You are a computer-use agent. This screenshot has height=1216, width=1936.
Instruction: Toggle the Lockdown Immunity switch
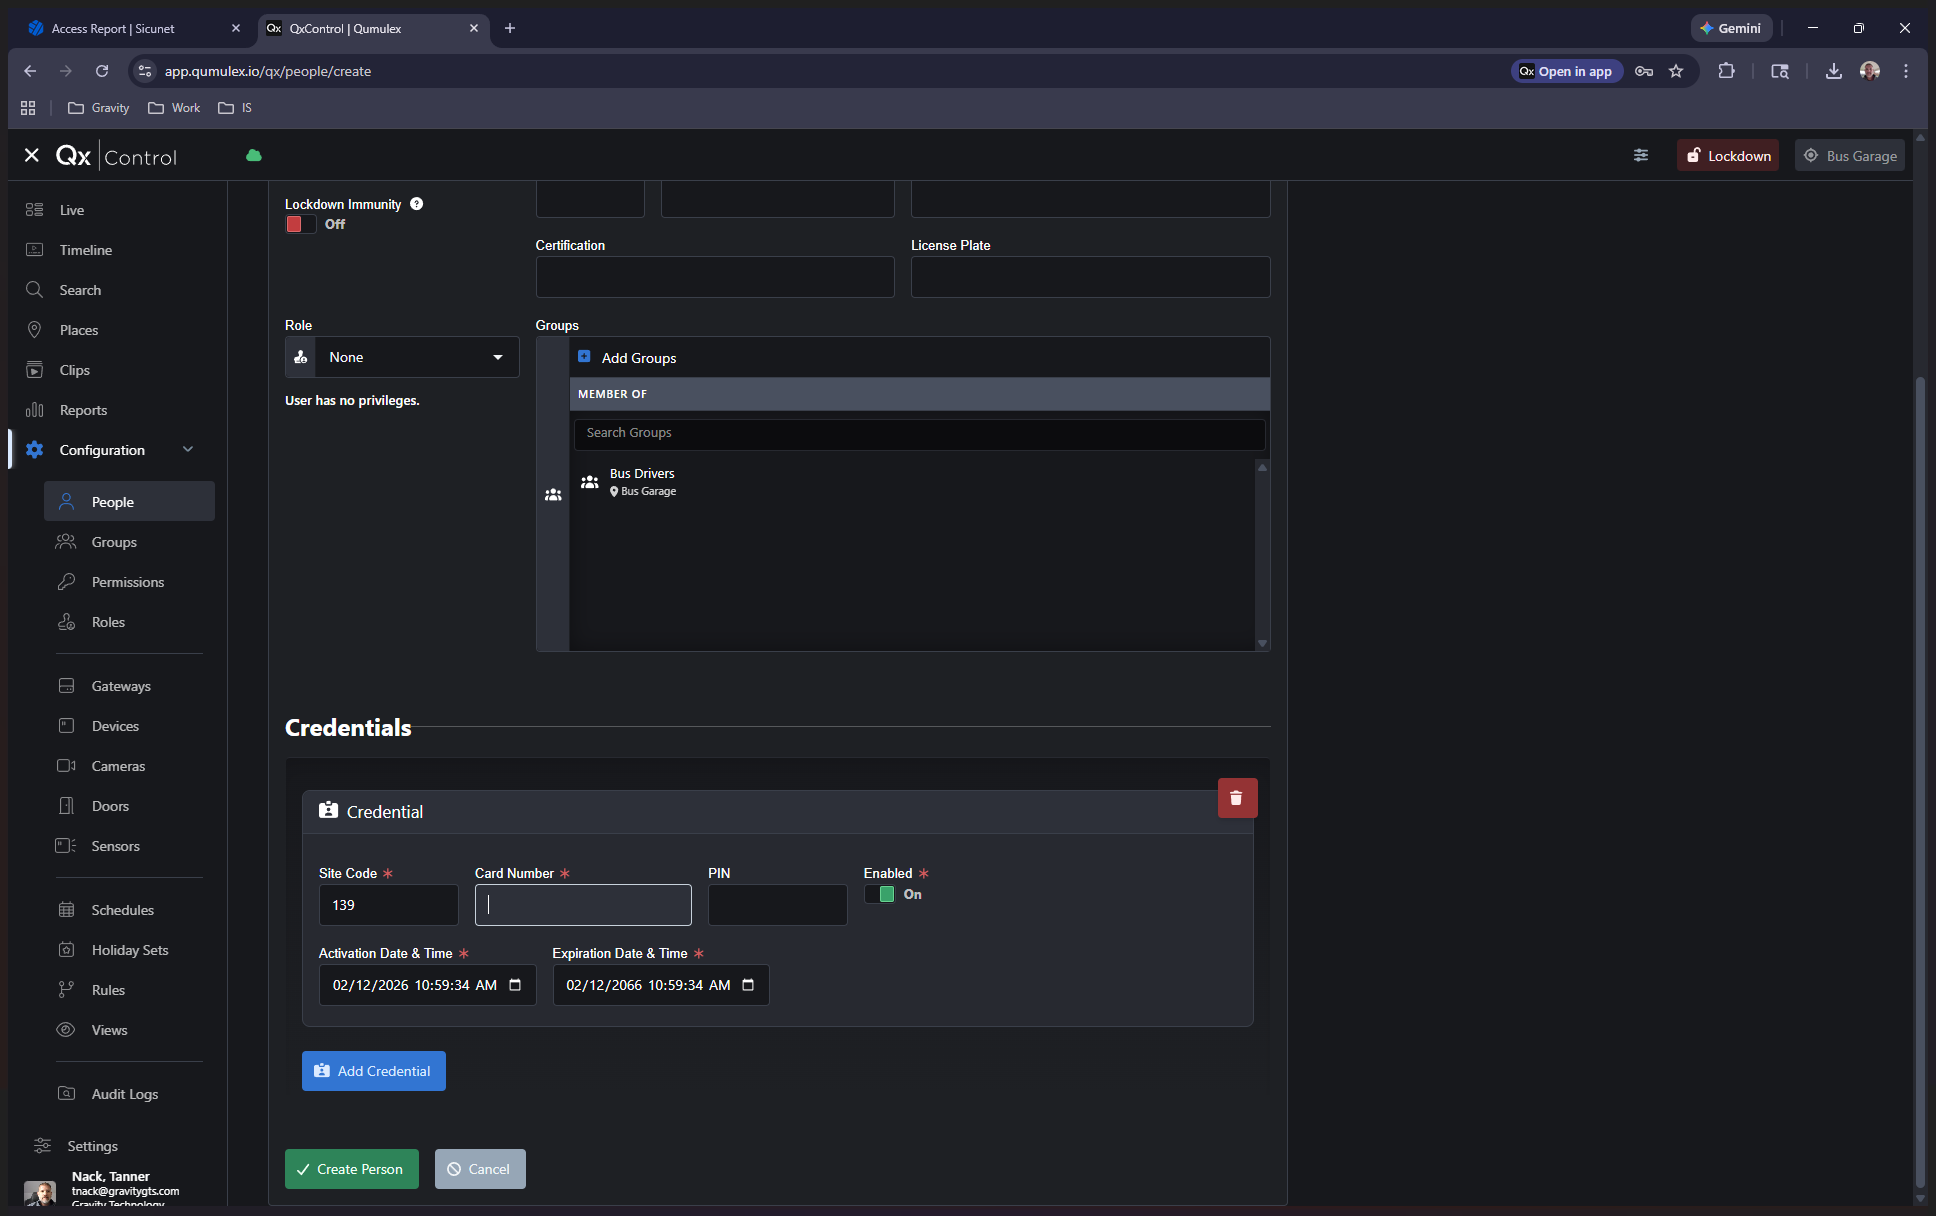pos(300,224)
